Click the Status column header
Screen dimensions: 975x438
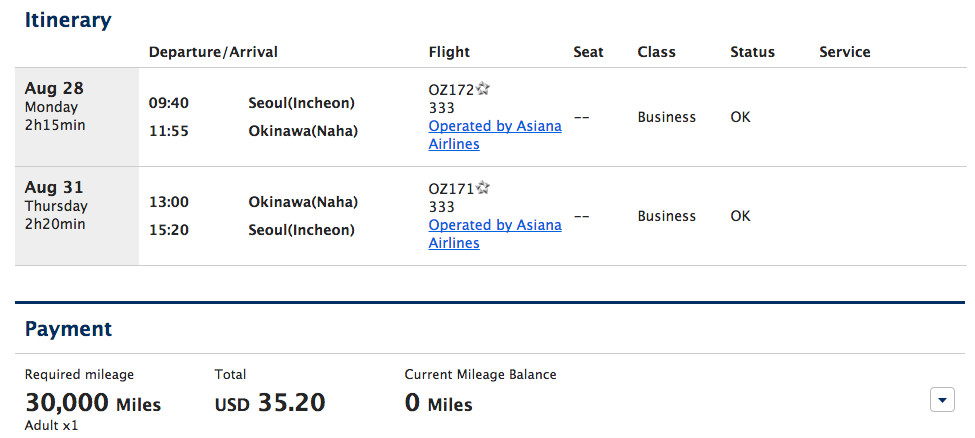click(x=752, y=52)
